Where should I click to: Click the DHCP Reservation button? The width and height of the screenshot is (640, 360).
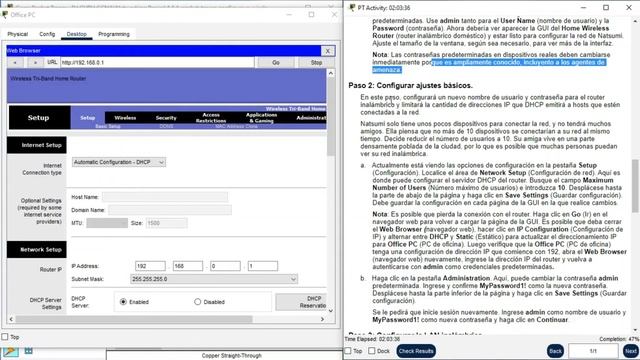pos(301,302)
